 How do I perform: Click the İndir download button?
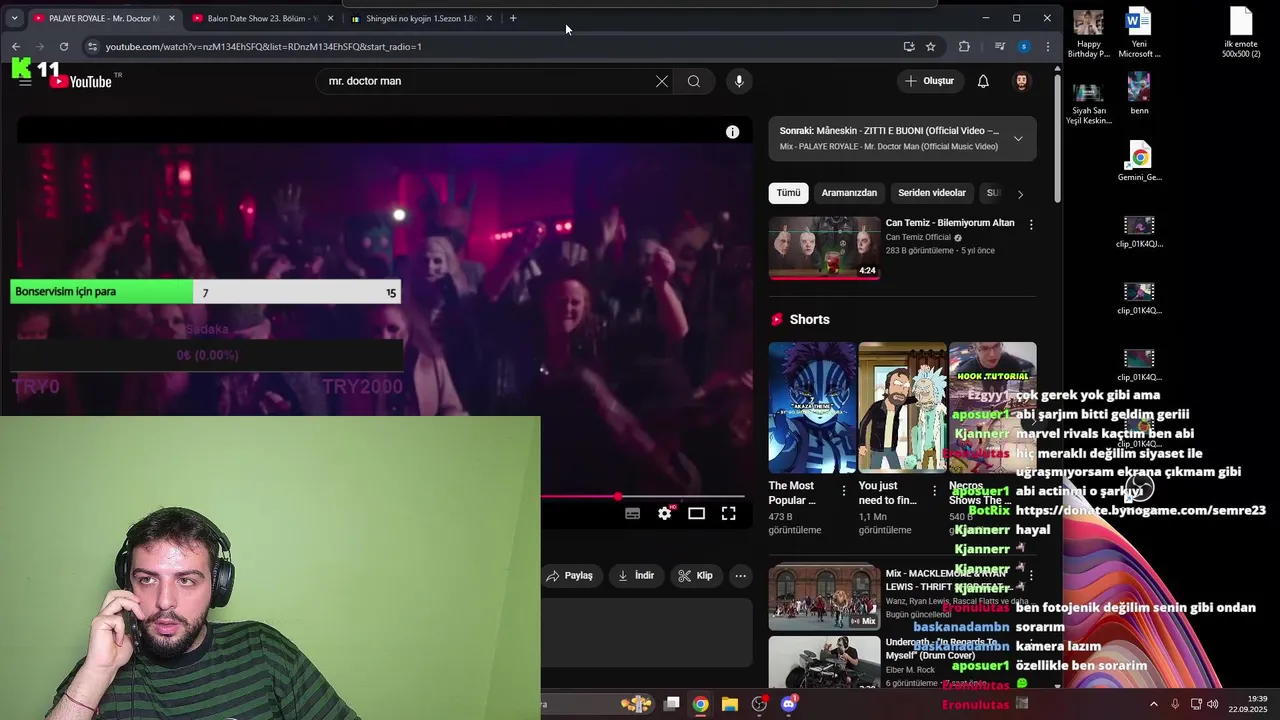click(636, 575)
